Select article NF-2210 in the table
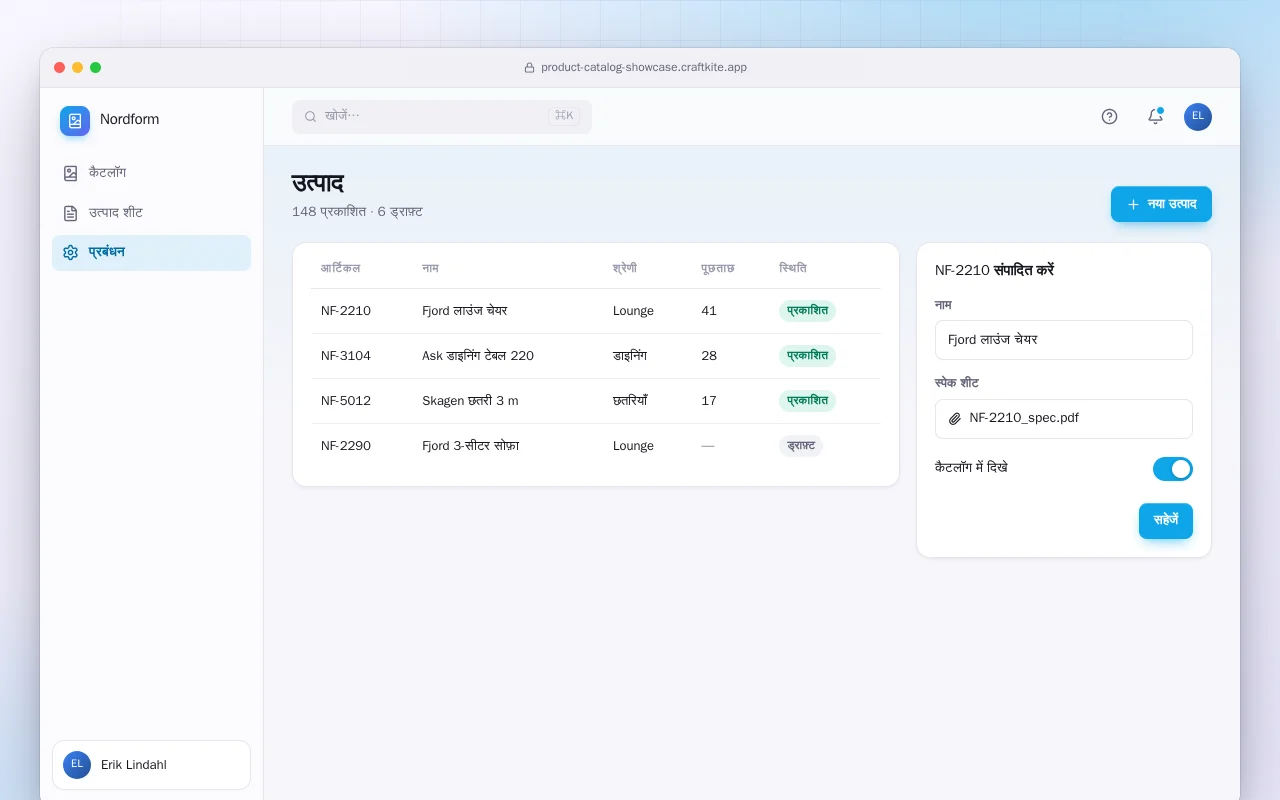 [346, 311]
